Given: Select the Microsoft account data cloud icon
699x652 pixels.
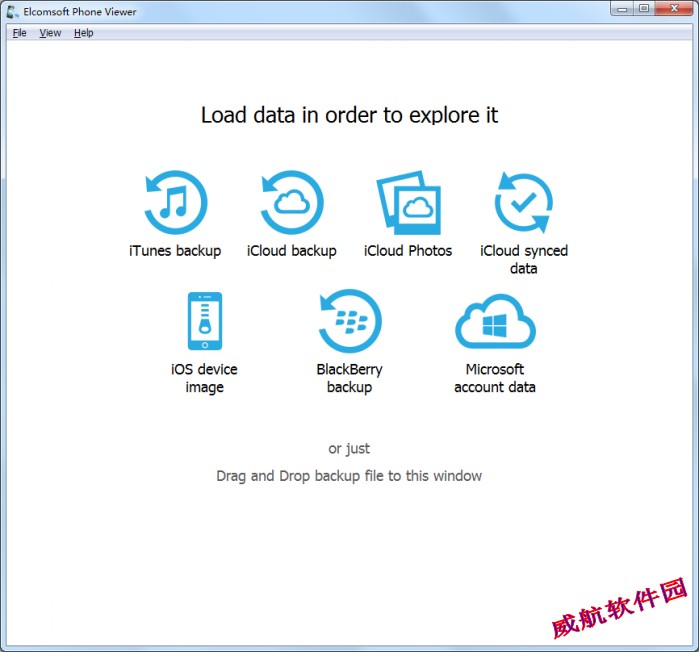Looking at the screenshot, I should pos(495,321).
